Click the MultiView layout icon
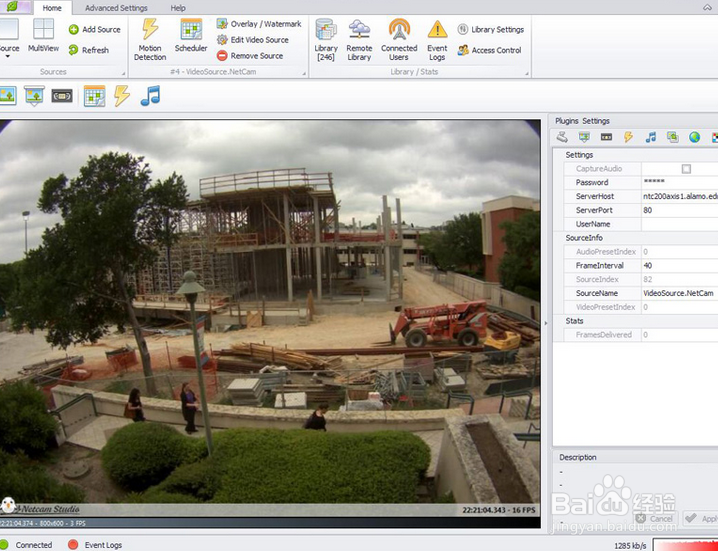The height and width of the screenshot is (551, 718). 43,36
